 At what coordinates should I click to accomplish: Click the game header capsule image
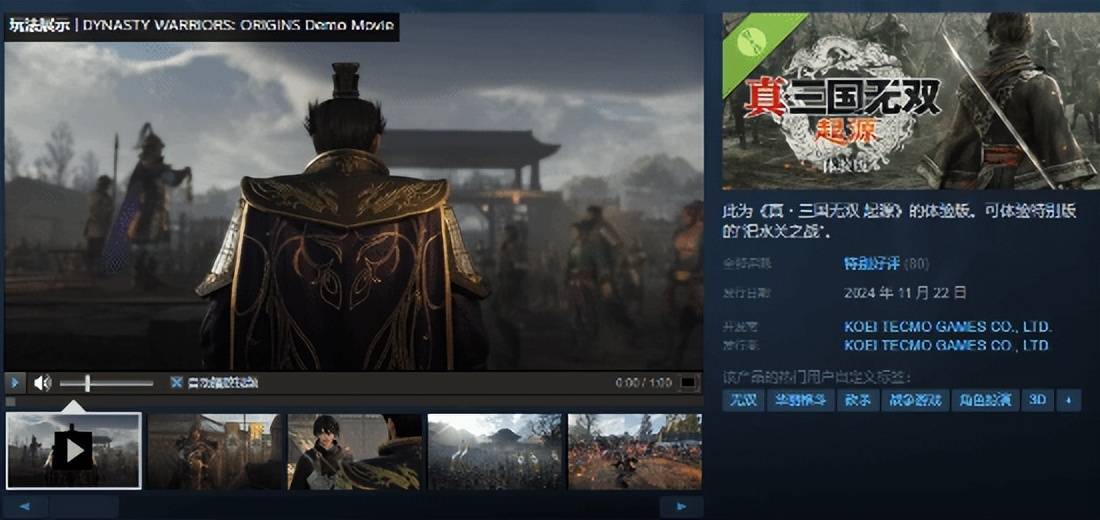coord(909,100)
